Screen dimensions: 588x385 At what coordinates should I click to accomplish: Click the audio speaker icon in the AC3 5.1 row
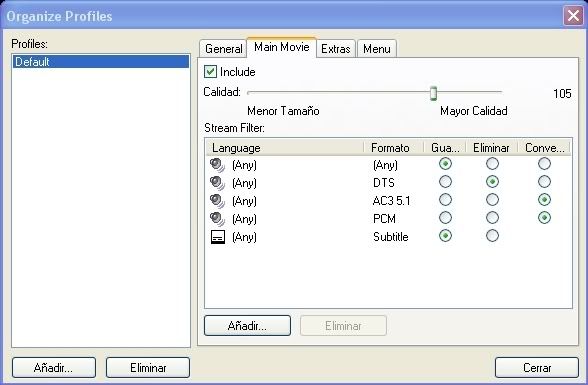click(218, 201)
